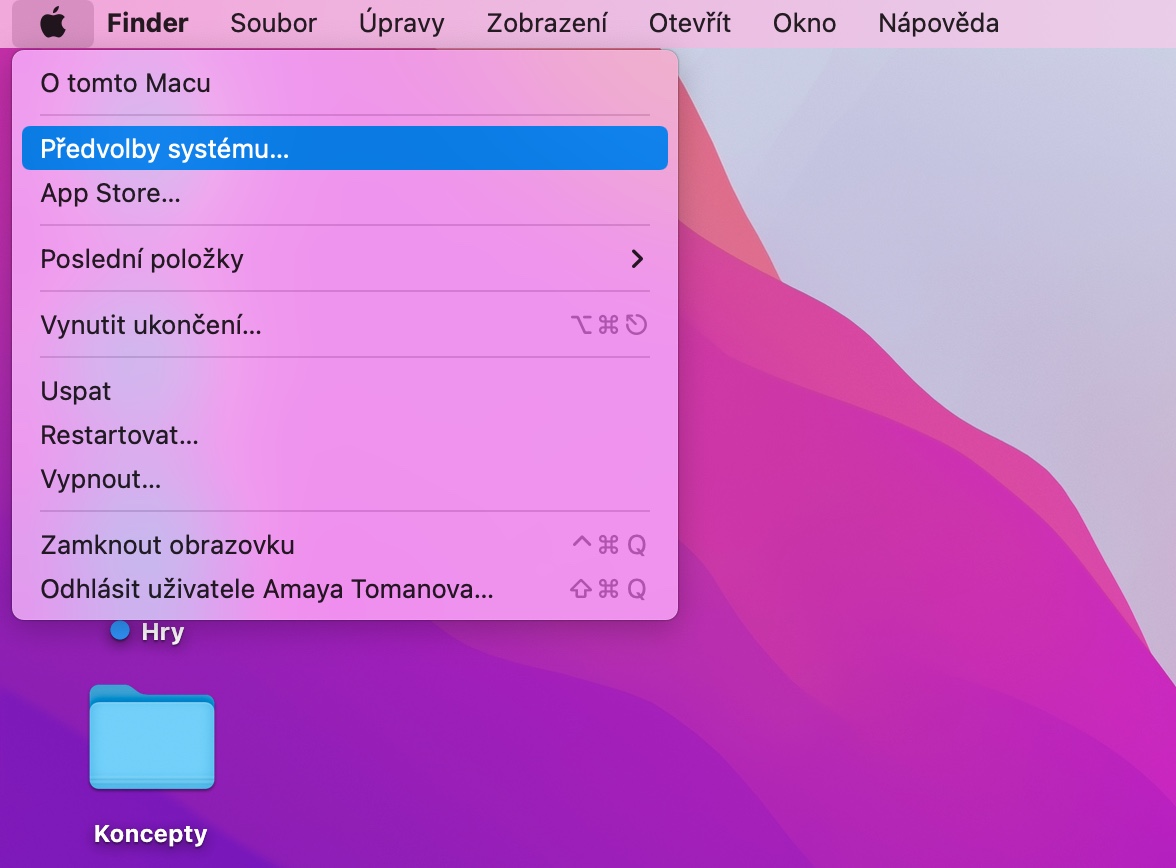Viewport: 1176px width, 868px height.
Task: Click the blue tag dot beside Hry
Action: [120, 630]
